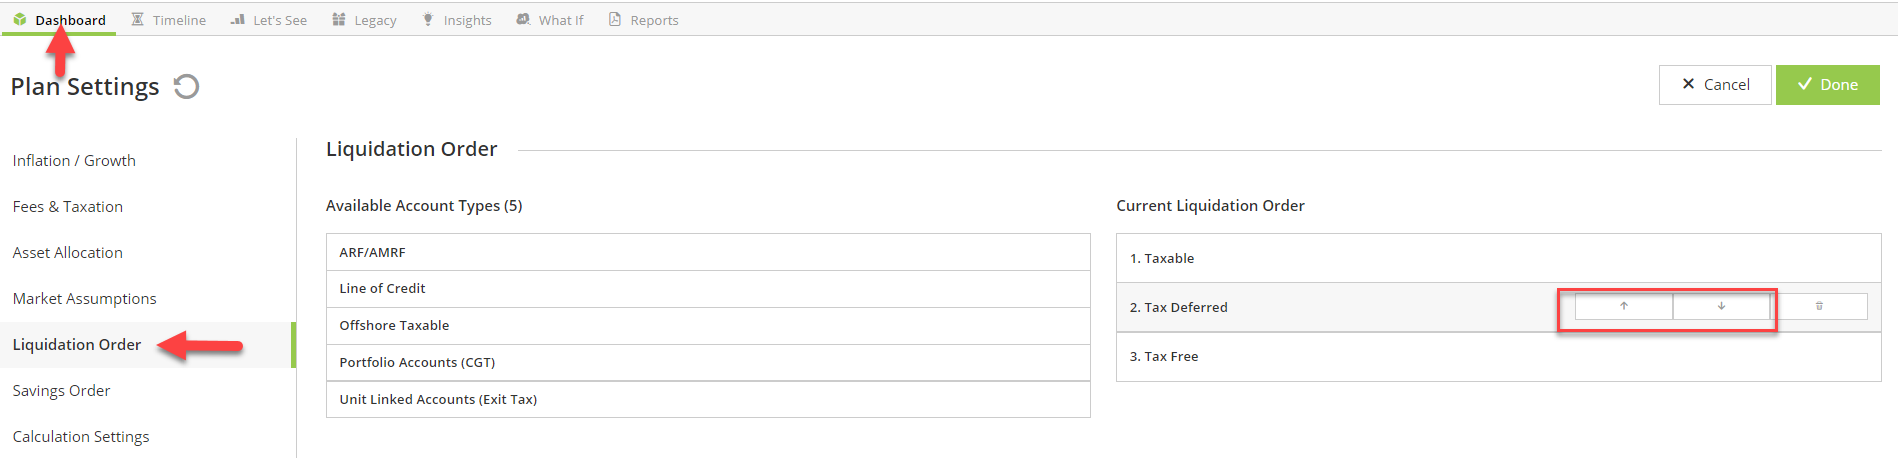Image resolution: width=1898 pixels, height=458 pixels.
Task: Open the Let's See tab
Action: (268, 20)
